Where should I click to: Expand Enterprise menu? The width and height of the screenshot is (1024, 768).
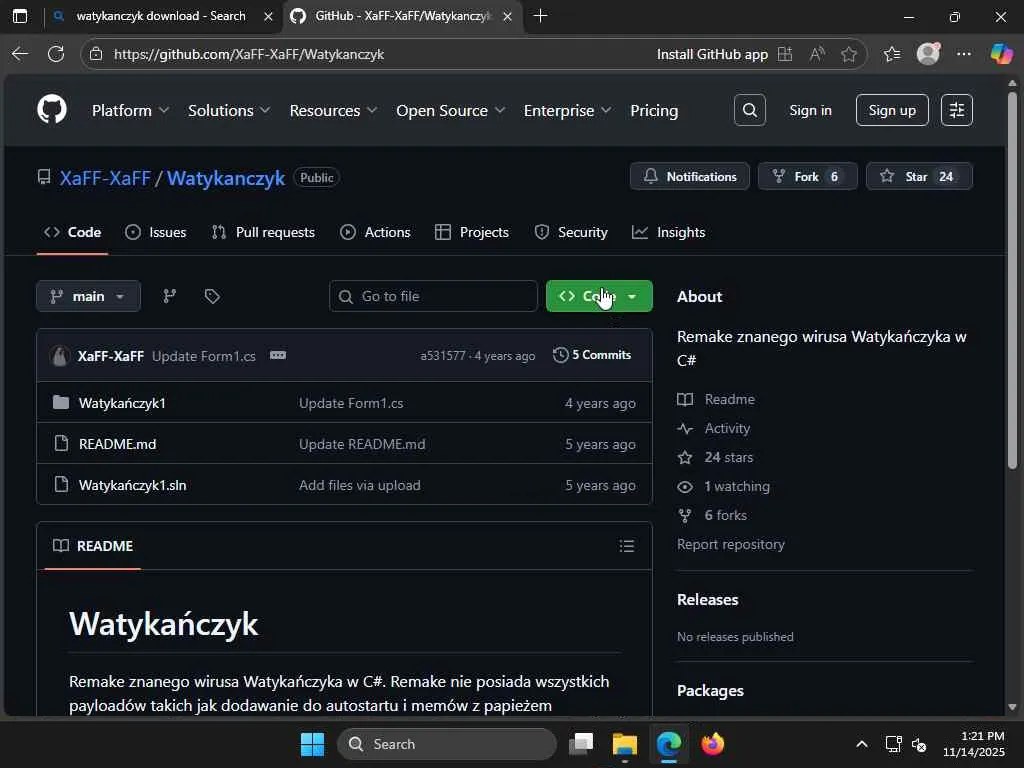pyautogui.click(x=568, y=110)
